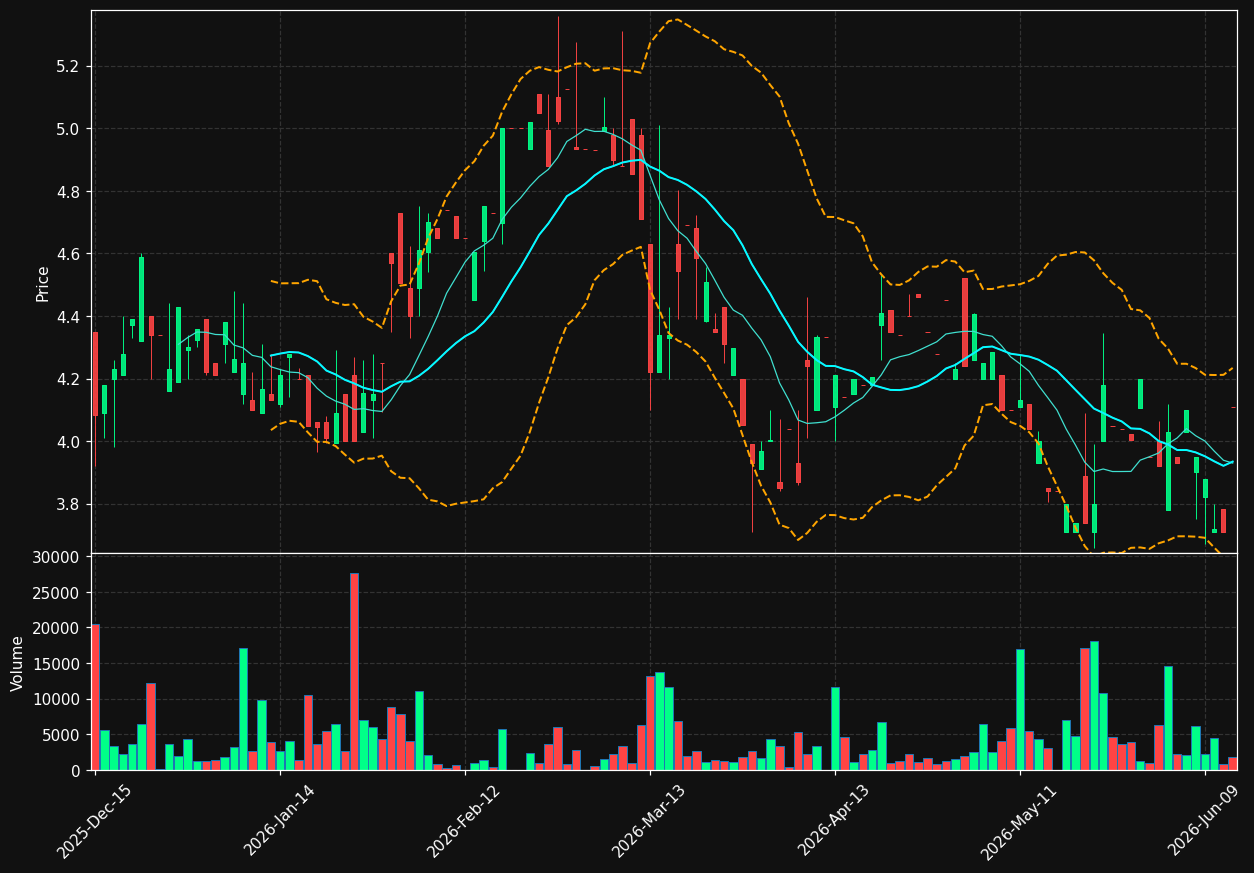This screenshot has width=1254, height=873.
Task: Click the 4.6 price tick label
Action: (68, 254)
